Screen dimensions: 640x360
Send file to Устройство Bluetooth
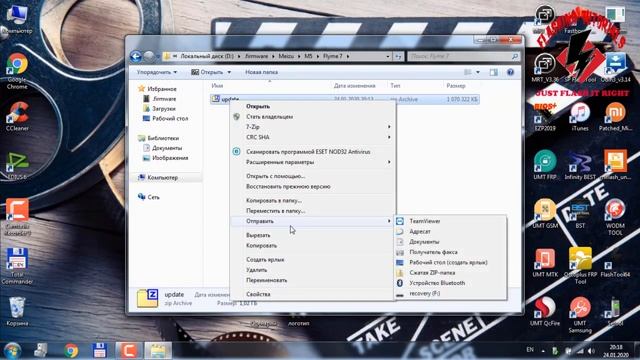click(x=450, y=283)
